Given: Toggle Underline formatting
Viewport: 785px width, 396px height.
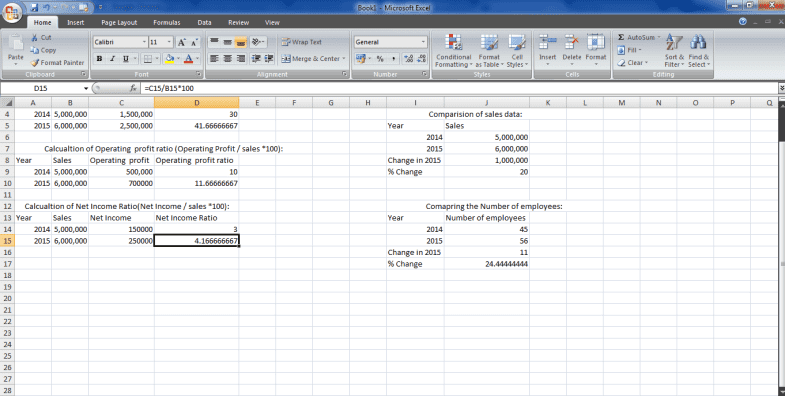Looking at the screenshot, I should pos(125,59).
